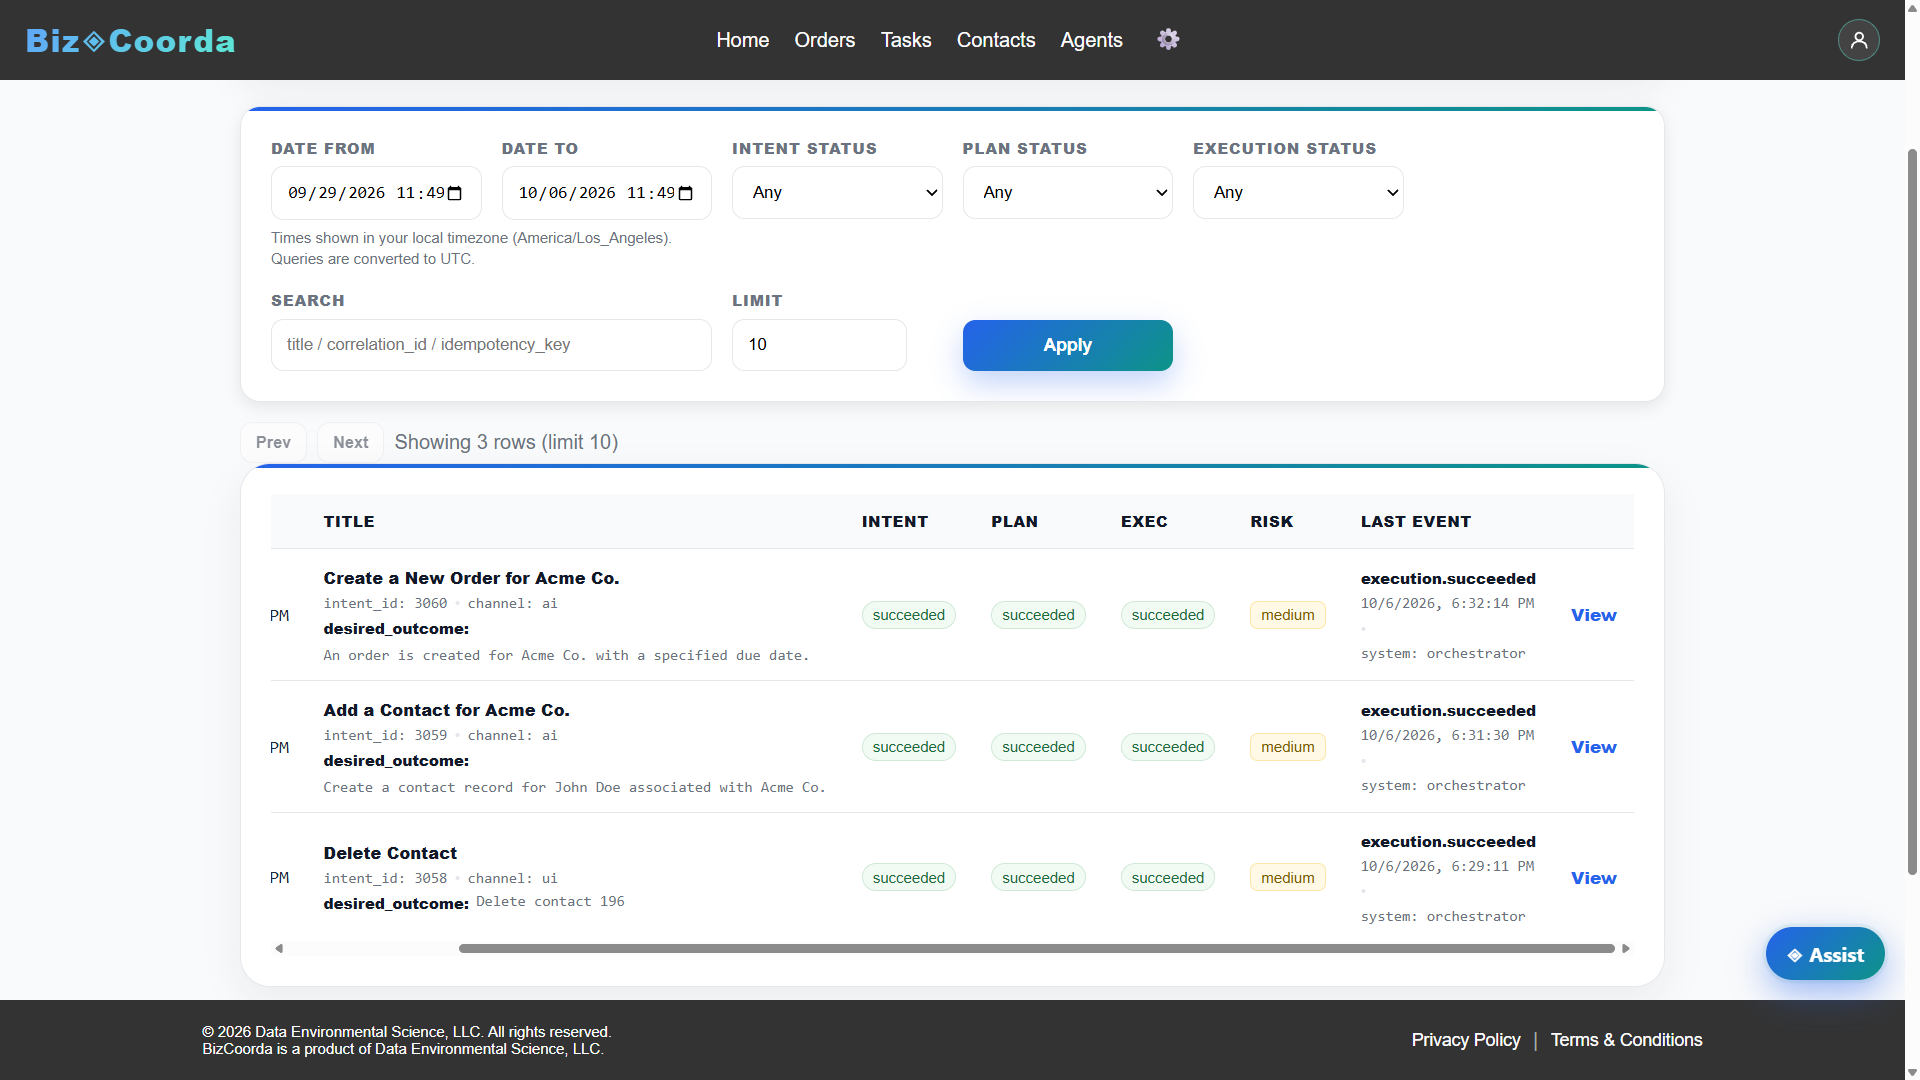
Task: Open the Terms & Conditions link
Action: pos(1626,1040)
